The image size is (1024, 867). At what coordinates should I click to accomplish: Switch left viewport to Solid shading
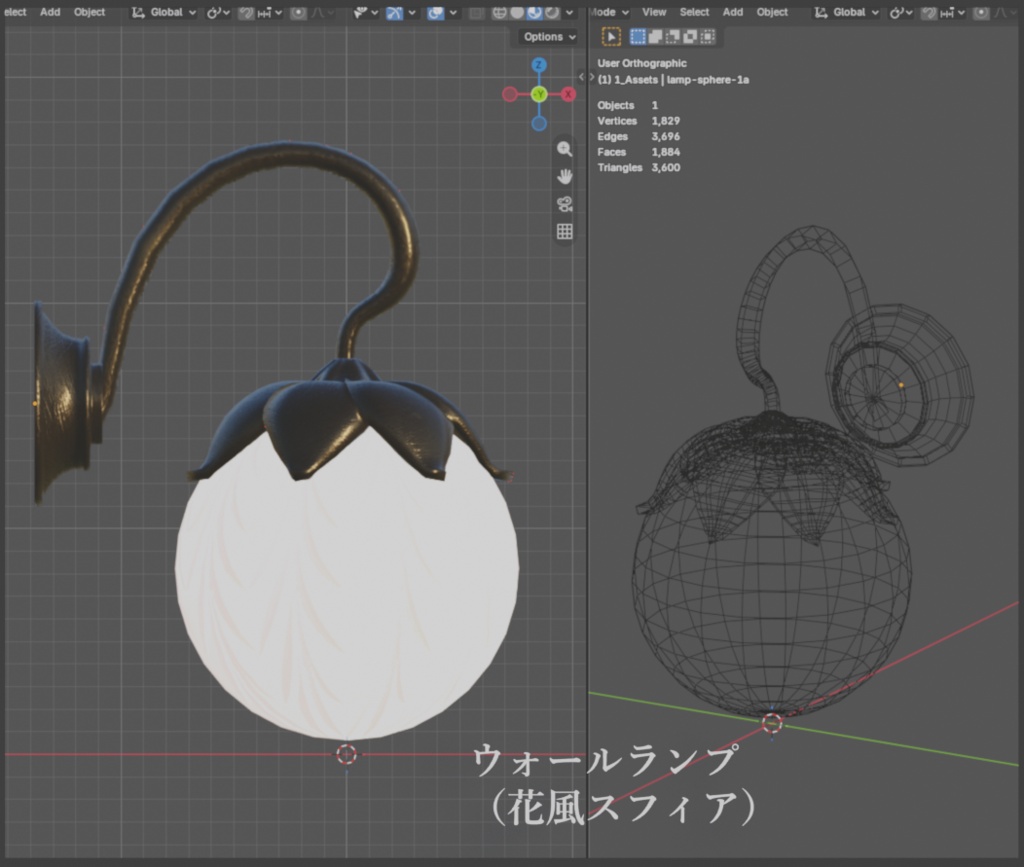[x=517, y=12]
